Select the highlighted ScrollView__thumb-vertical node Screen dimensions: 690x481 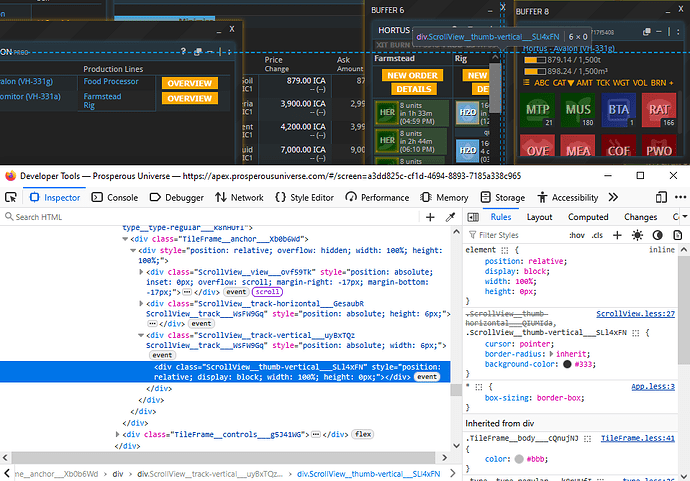[x=225, y=372]
